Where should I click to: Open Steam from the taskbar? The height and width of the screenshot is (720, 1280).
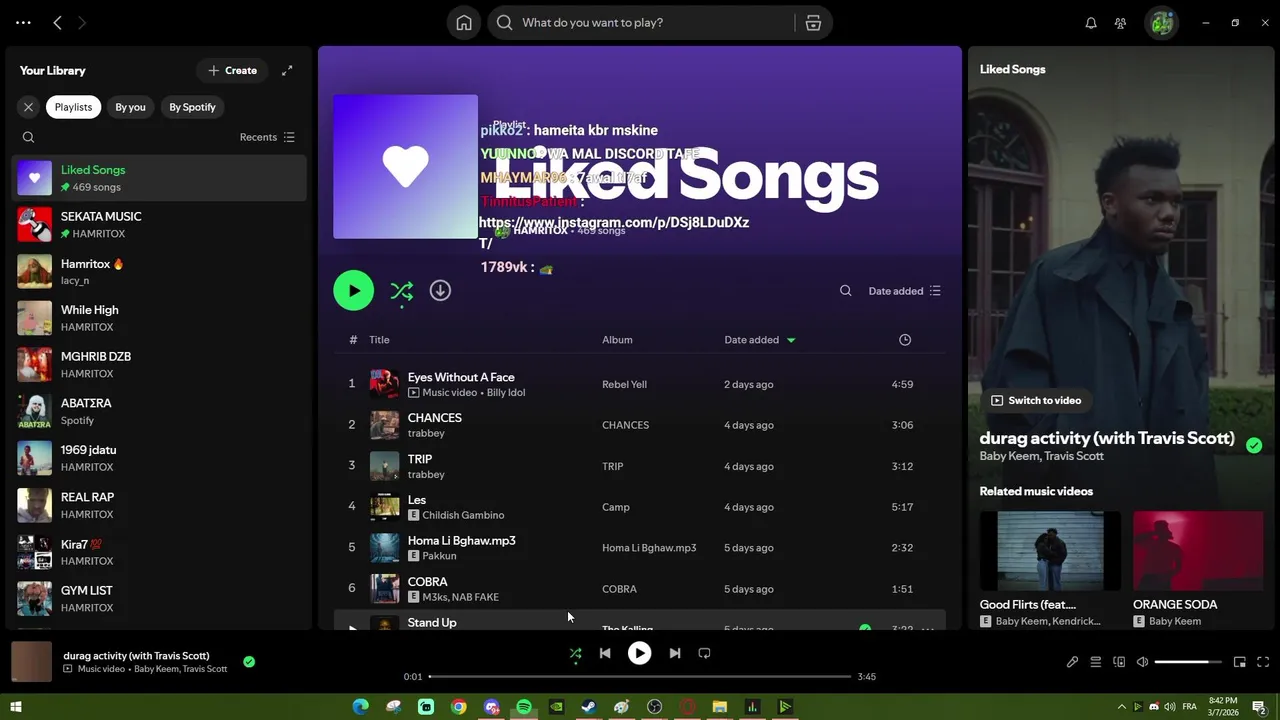click(589, 707)
